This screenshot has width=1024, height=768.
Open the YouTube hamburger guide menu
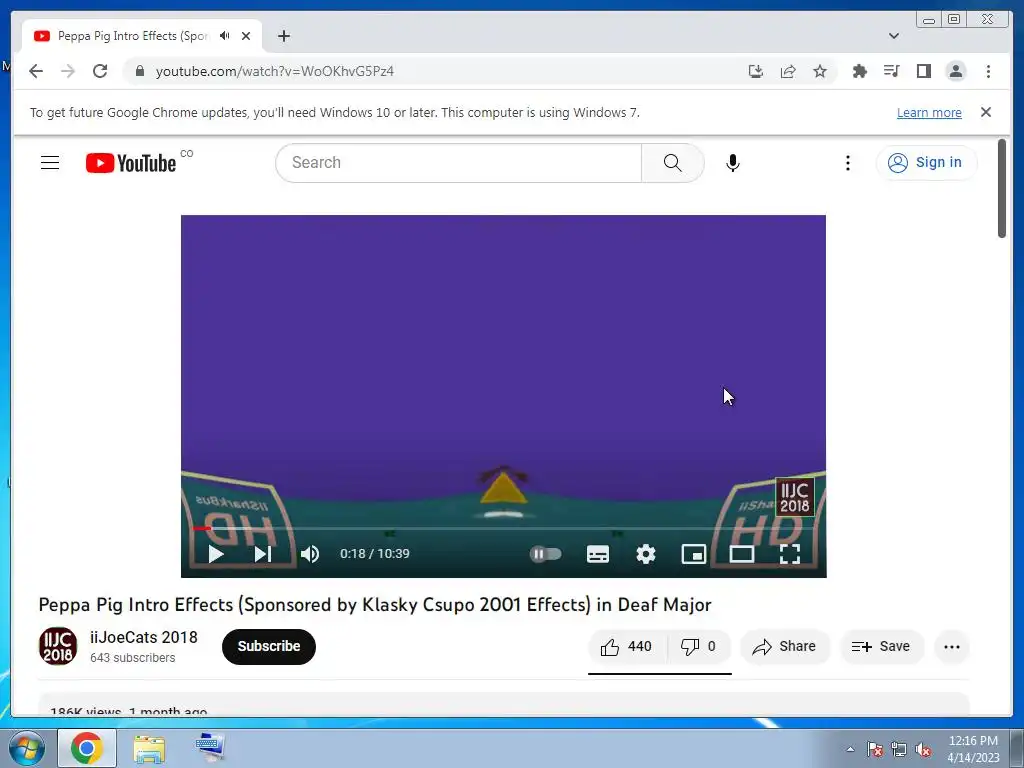50,163
